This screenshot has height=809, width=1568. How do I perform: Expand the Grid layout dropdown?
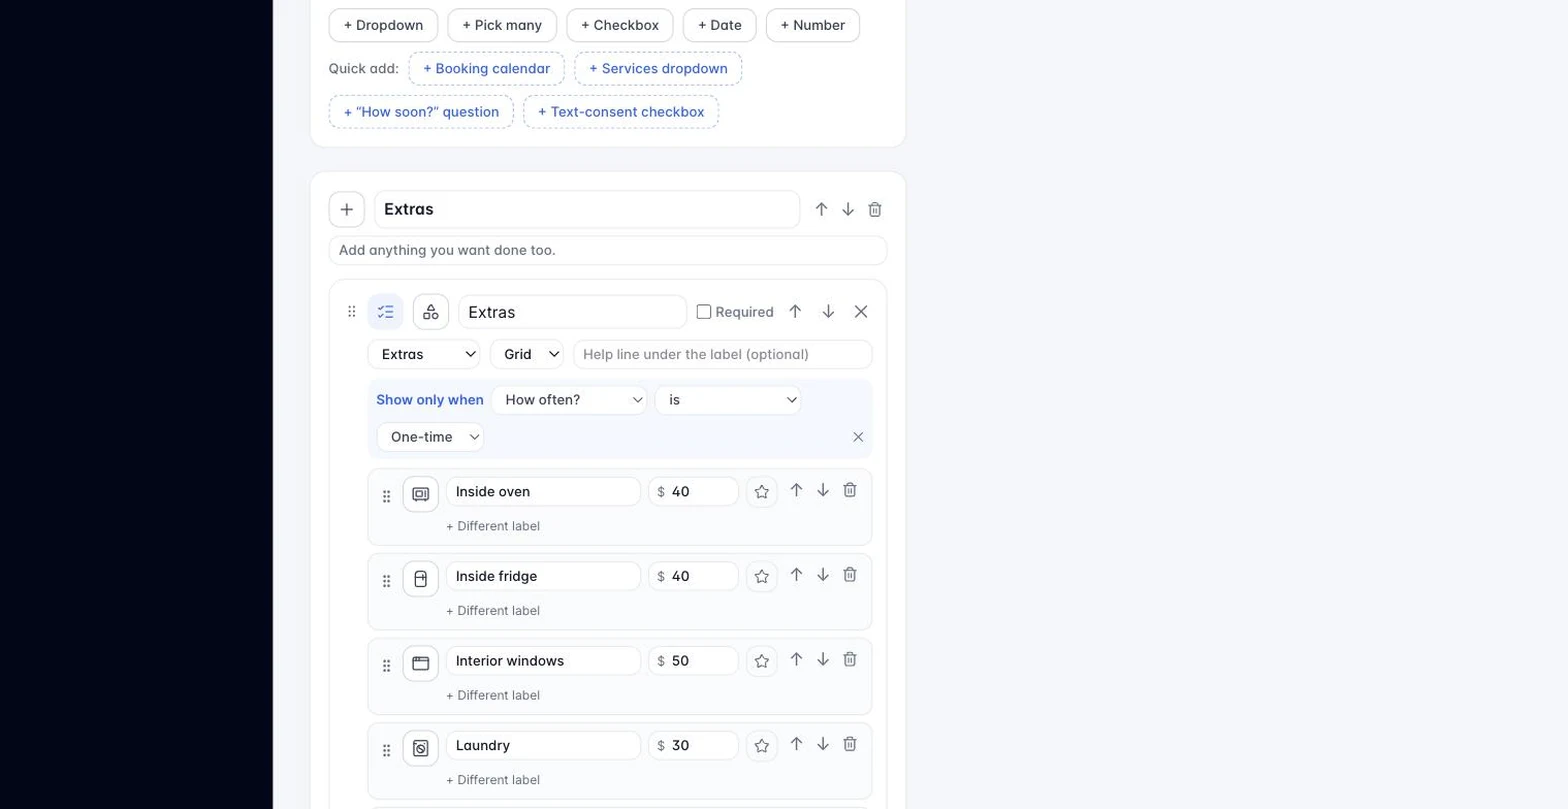[x=527, y=354]
